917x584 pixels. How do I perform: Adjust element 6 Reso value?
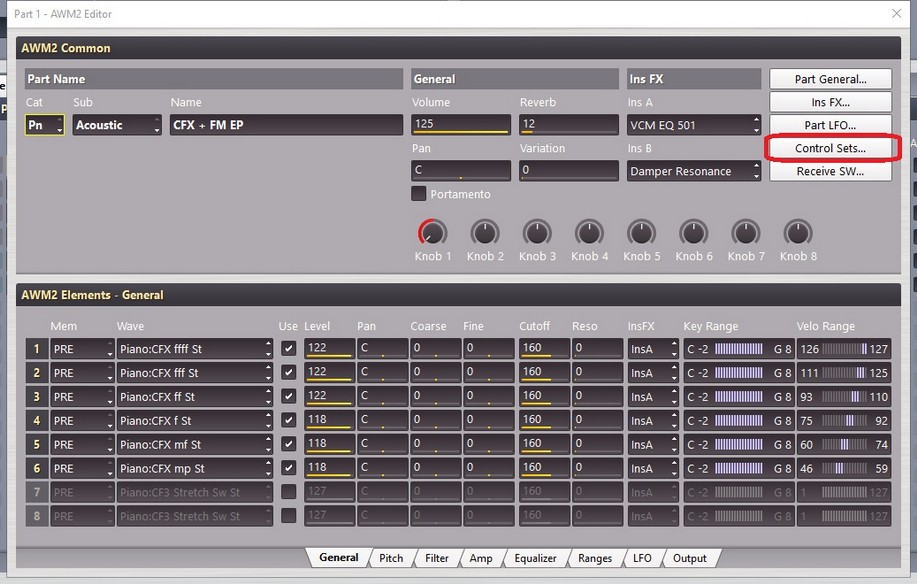[x=597, y=469]
